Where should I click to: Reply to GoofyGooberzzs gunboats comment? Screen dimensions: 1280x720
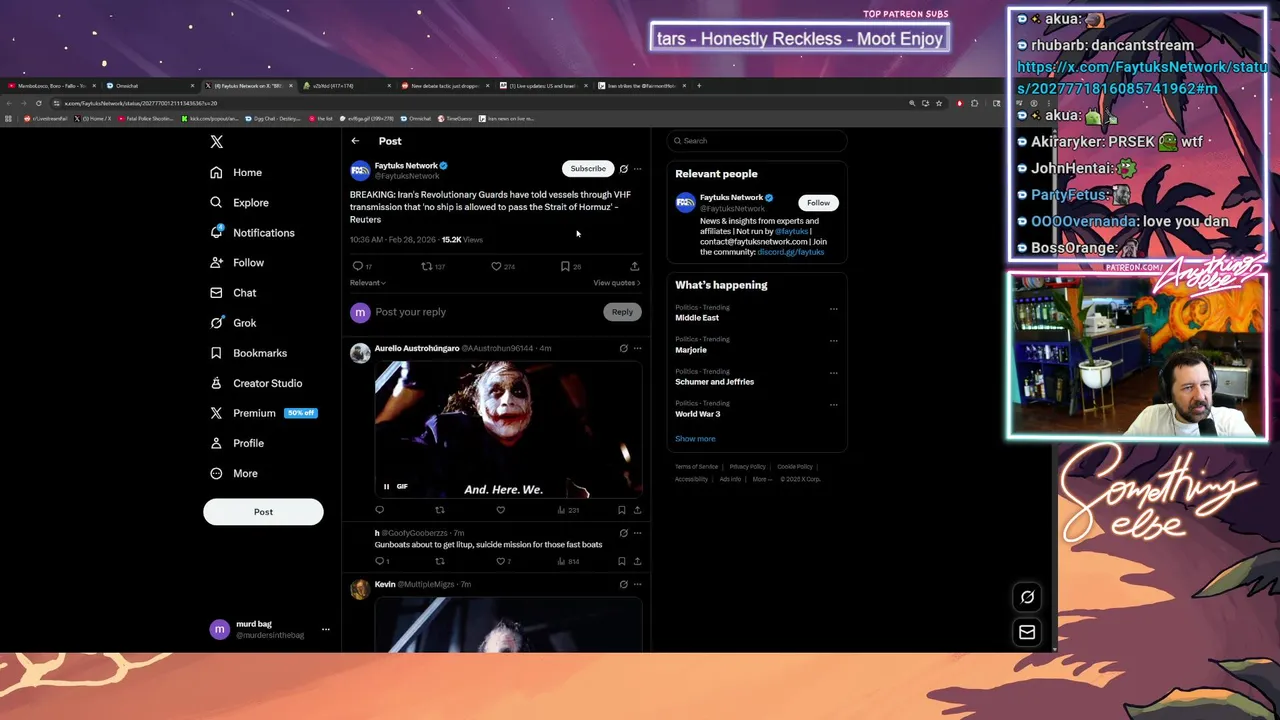pyautogui.click(x=381, y=561)
